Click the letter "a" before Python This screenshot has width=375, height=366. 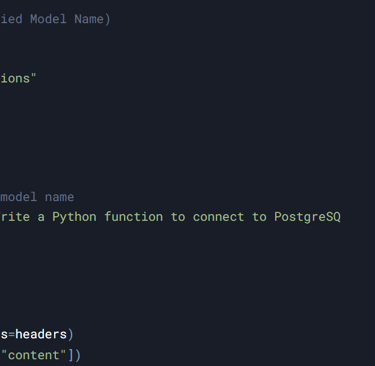pyautogui.click(x=41, y=217)
